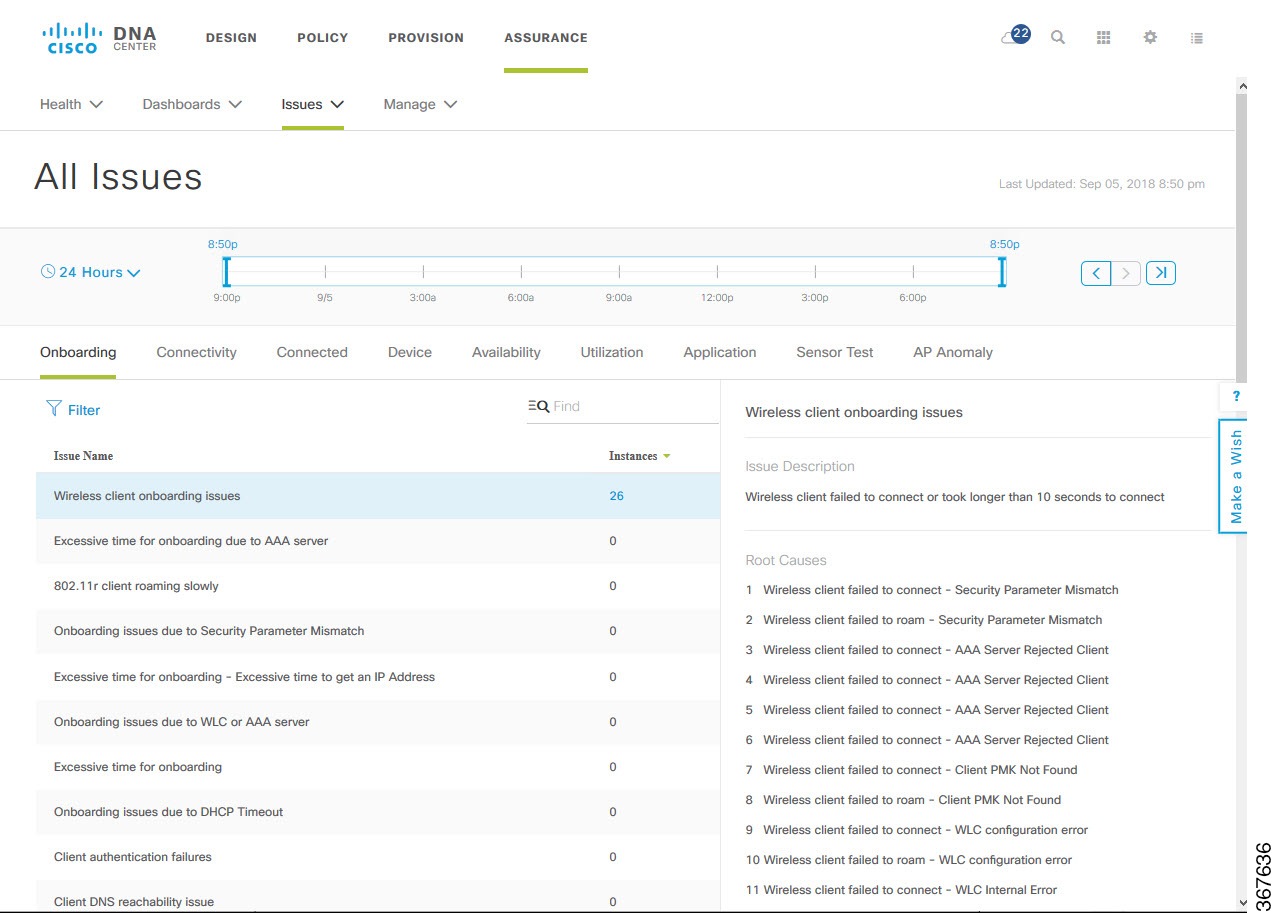This screenshot has height=913, width=1272.
Task: Open the settings gear icon
Action: tap(1149, 37)
